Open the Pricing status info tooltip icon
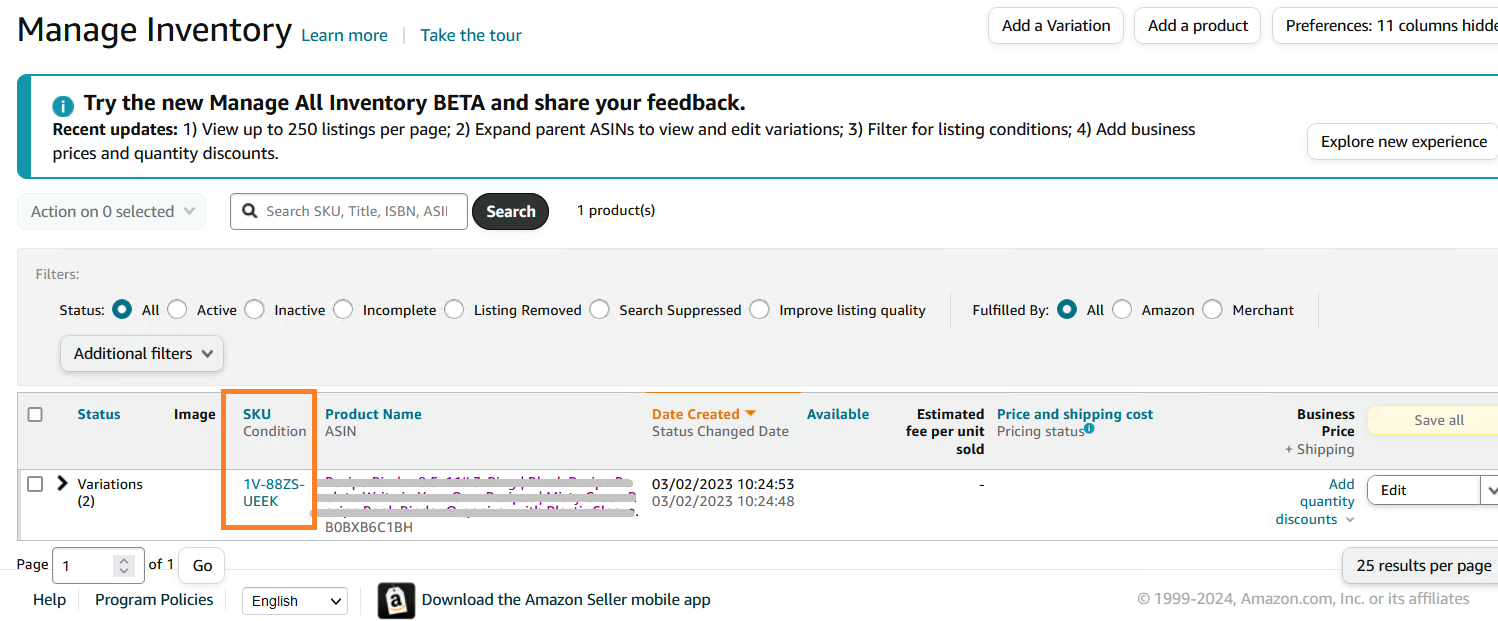 tap(1088, 426)
